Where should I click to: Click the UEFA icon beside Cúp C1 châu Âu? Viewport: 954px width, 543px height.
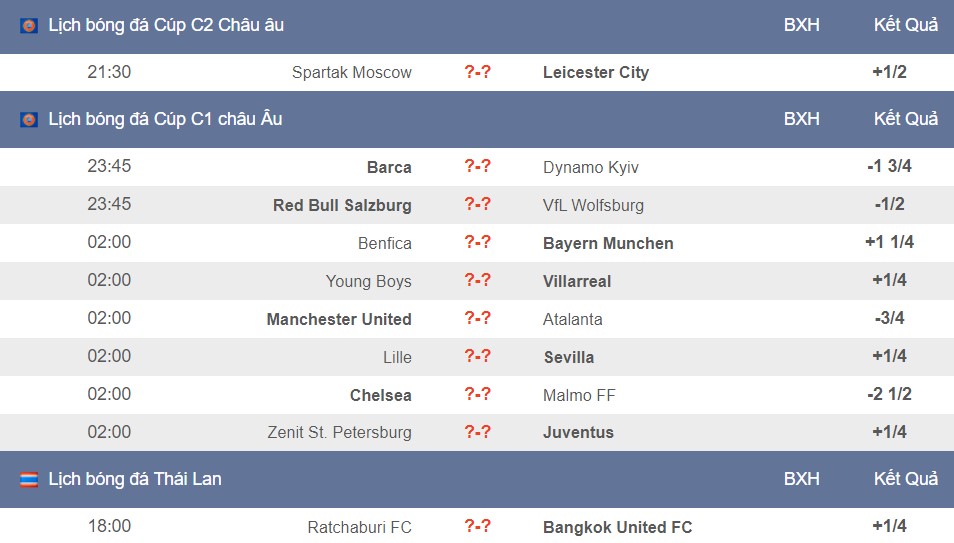[29, 119]
